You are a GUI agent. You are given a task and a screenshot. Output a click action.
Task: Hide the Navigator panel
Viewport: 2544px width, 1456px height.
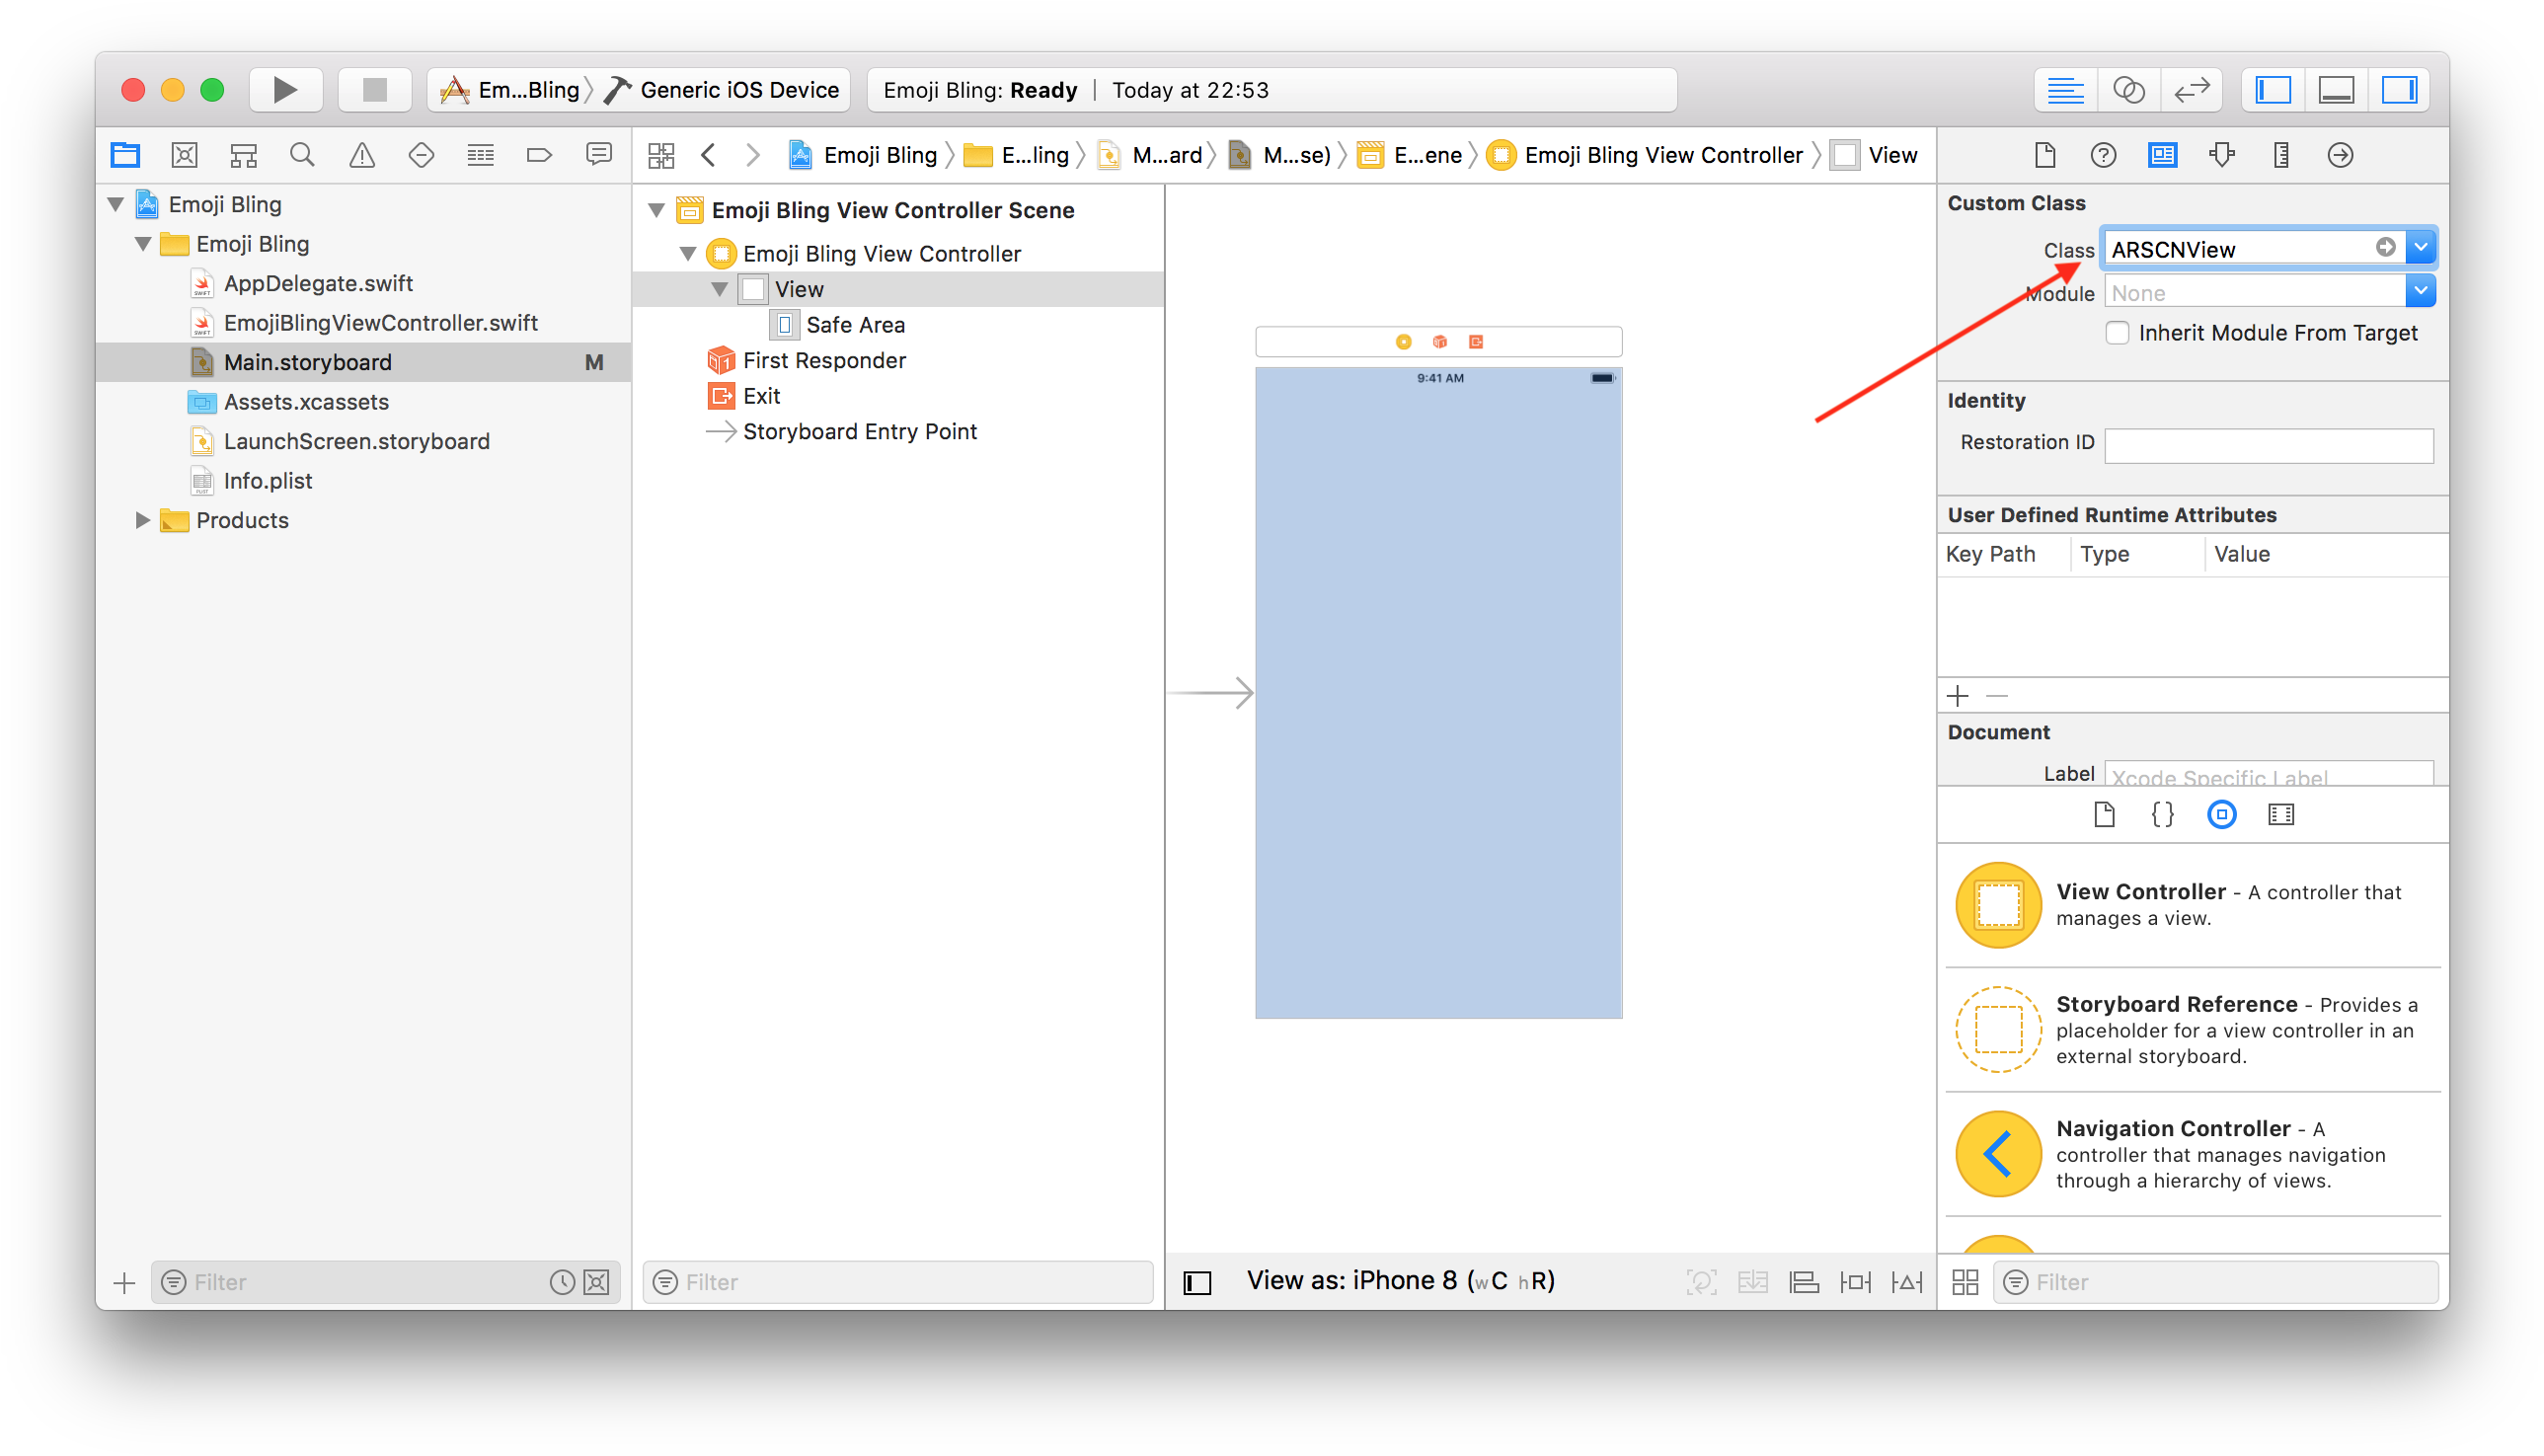(2272, 89)
